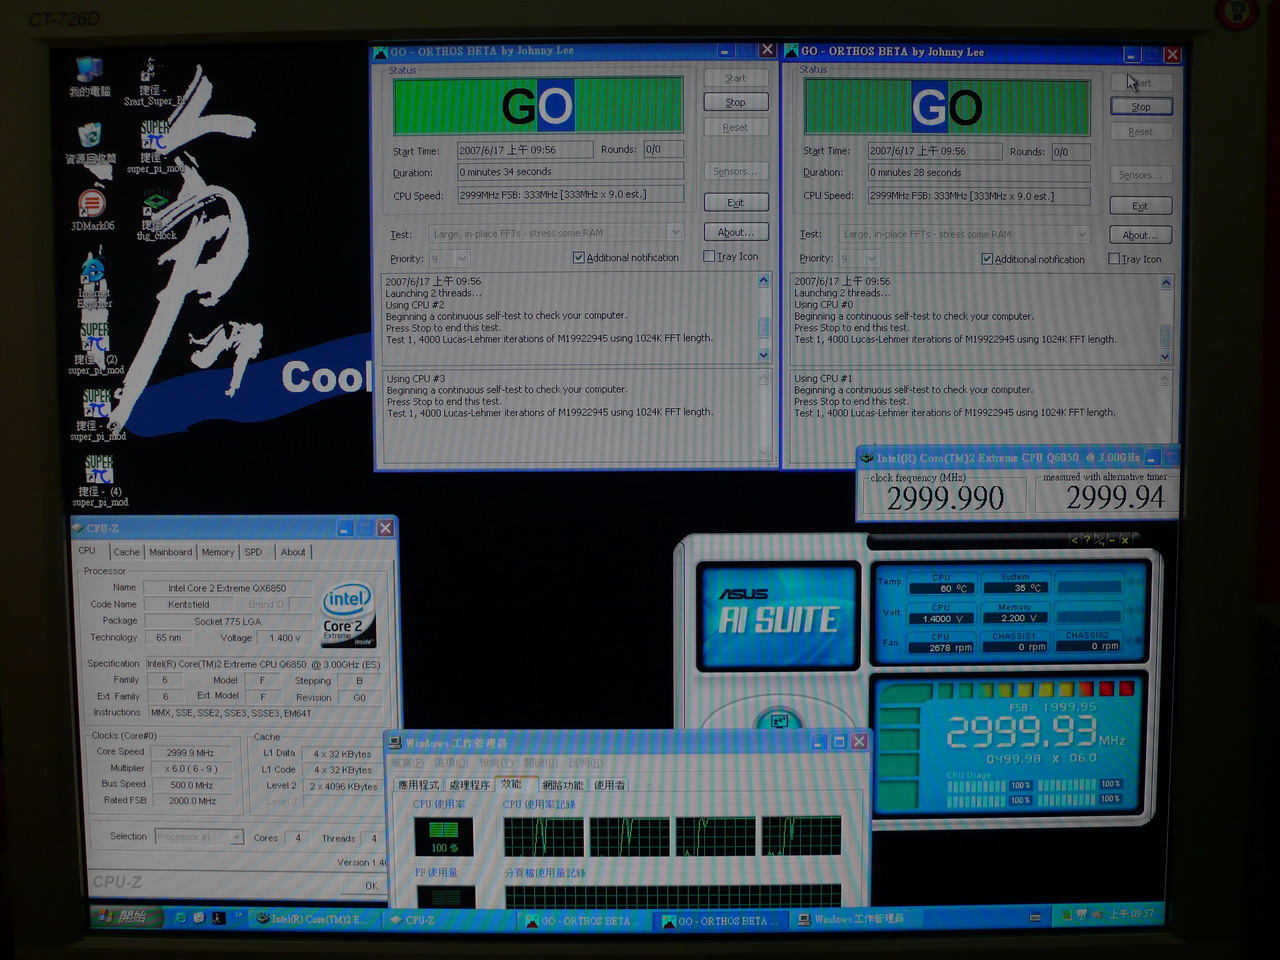
Task: Select the super_pi_mod (4) shortcut icon
Action: [97, 481]
